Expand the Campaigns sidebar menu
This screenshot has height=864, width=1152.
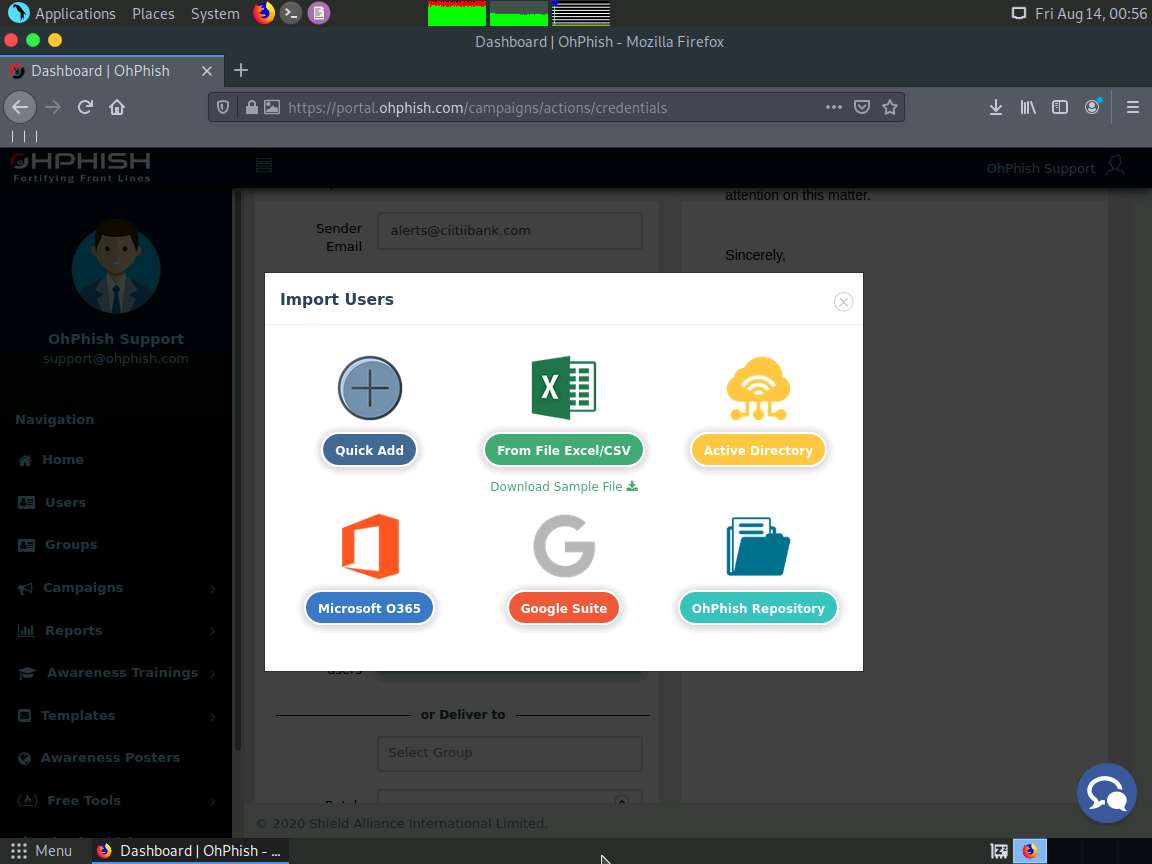click(116, 588)
